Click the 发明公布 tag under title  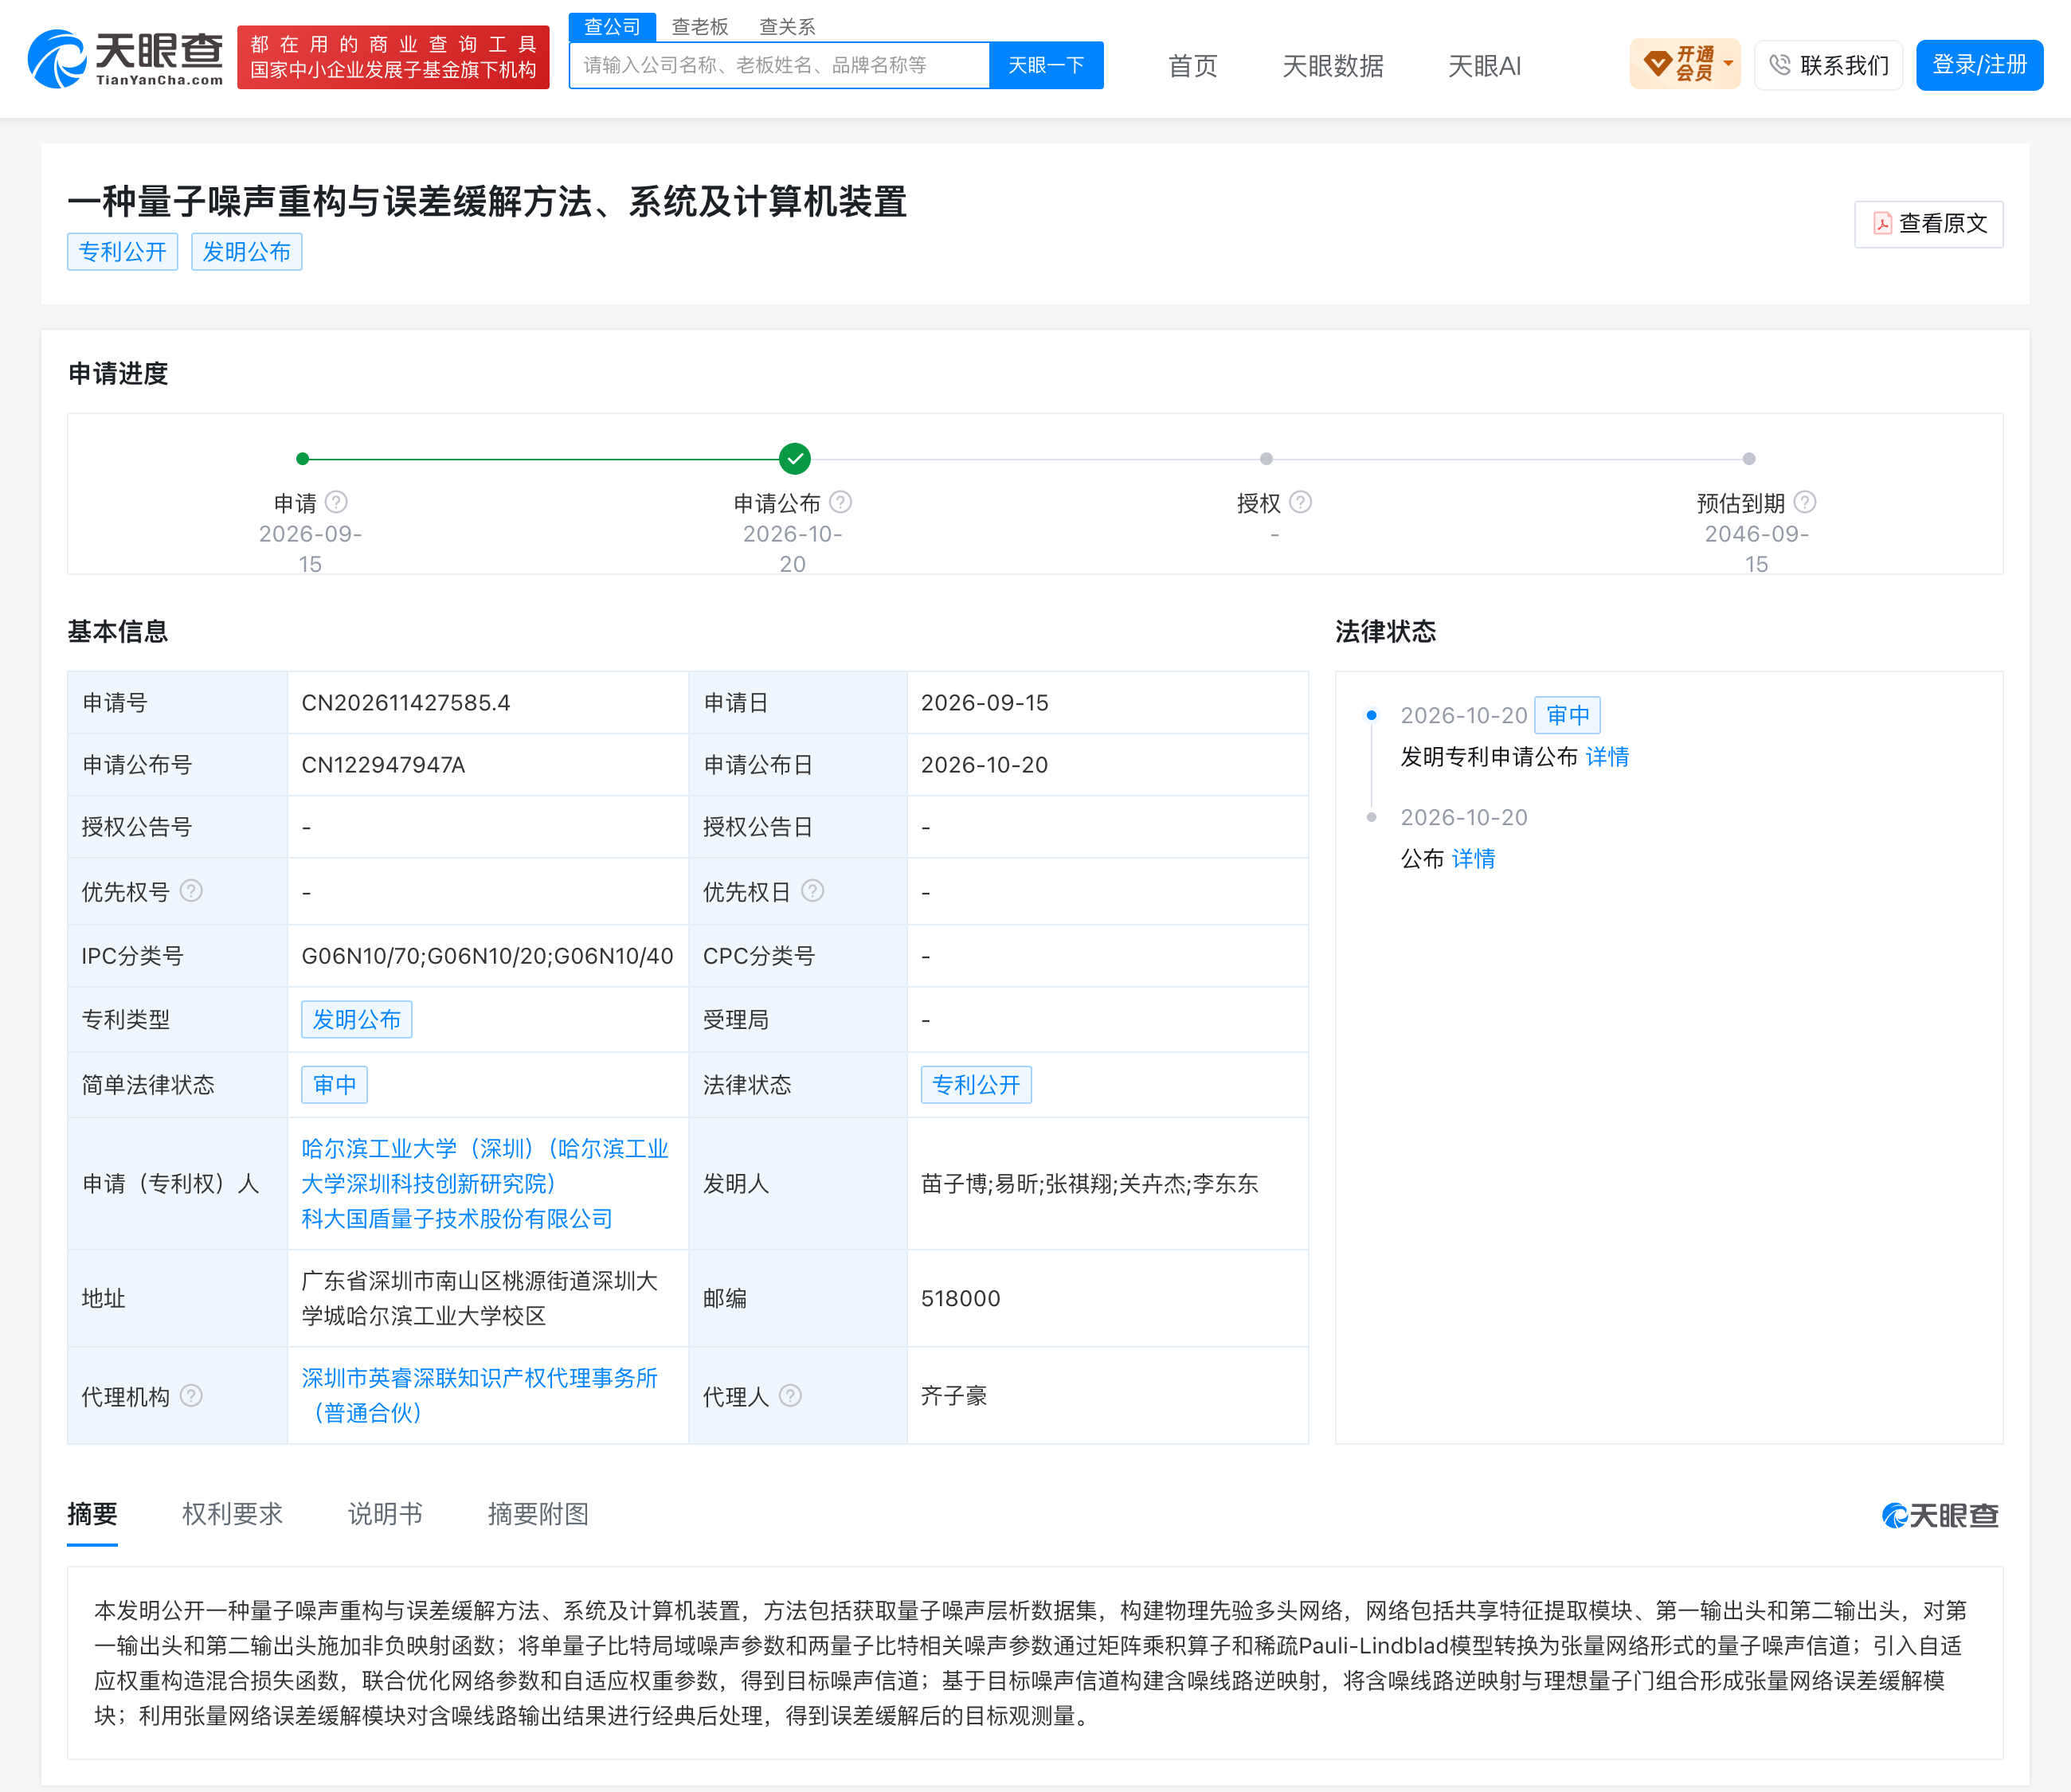246,252
